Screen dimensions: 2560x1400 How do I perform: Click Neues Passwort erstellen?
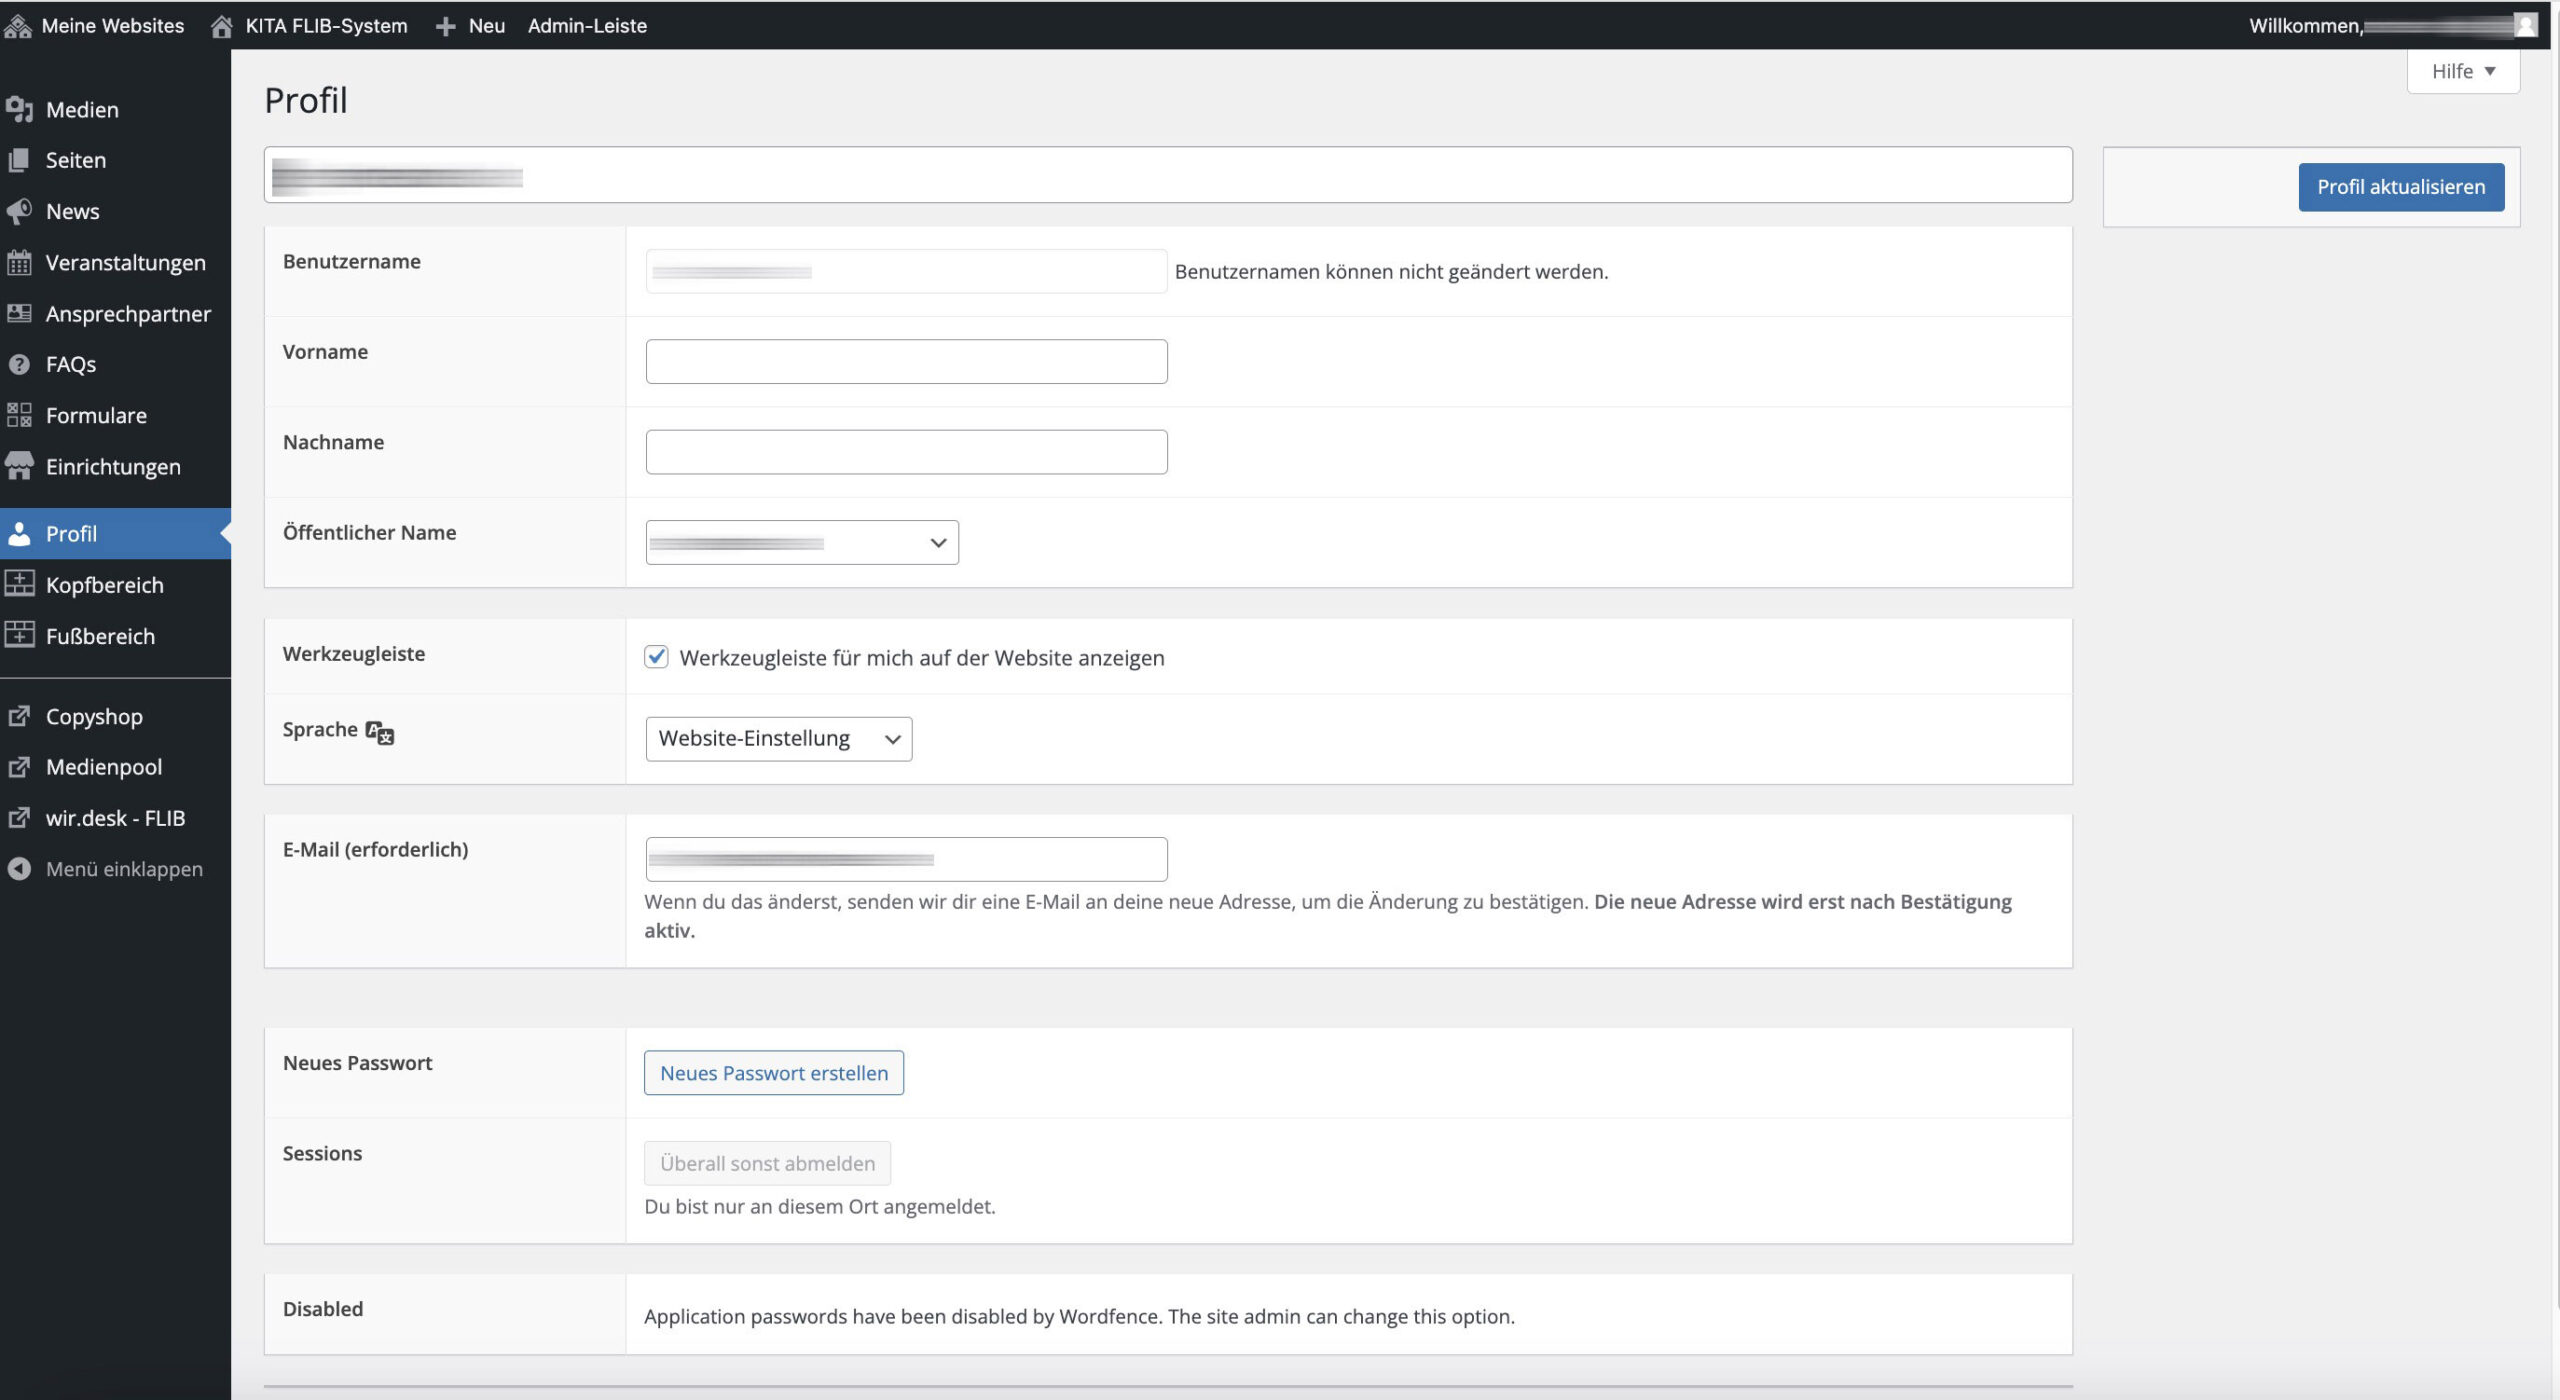click(773, 1072)
